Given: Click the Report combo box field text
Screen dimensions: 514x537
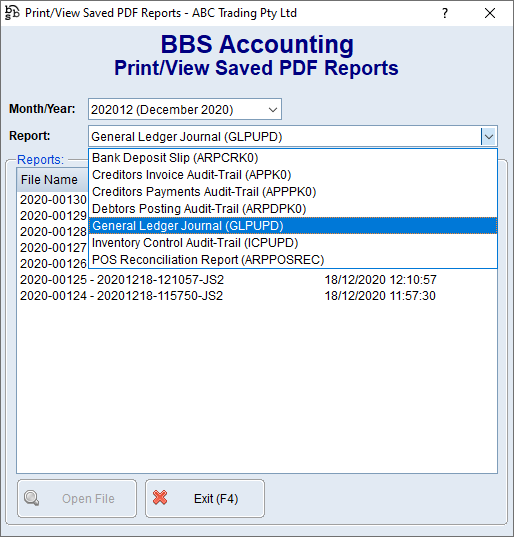Looking at the screenshot, I should [x=187, y=137].
